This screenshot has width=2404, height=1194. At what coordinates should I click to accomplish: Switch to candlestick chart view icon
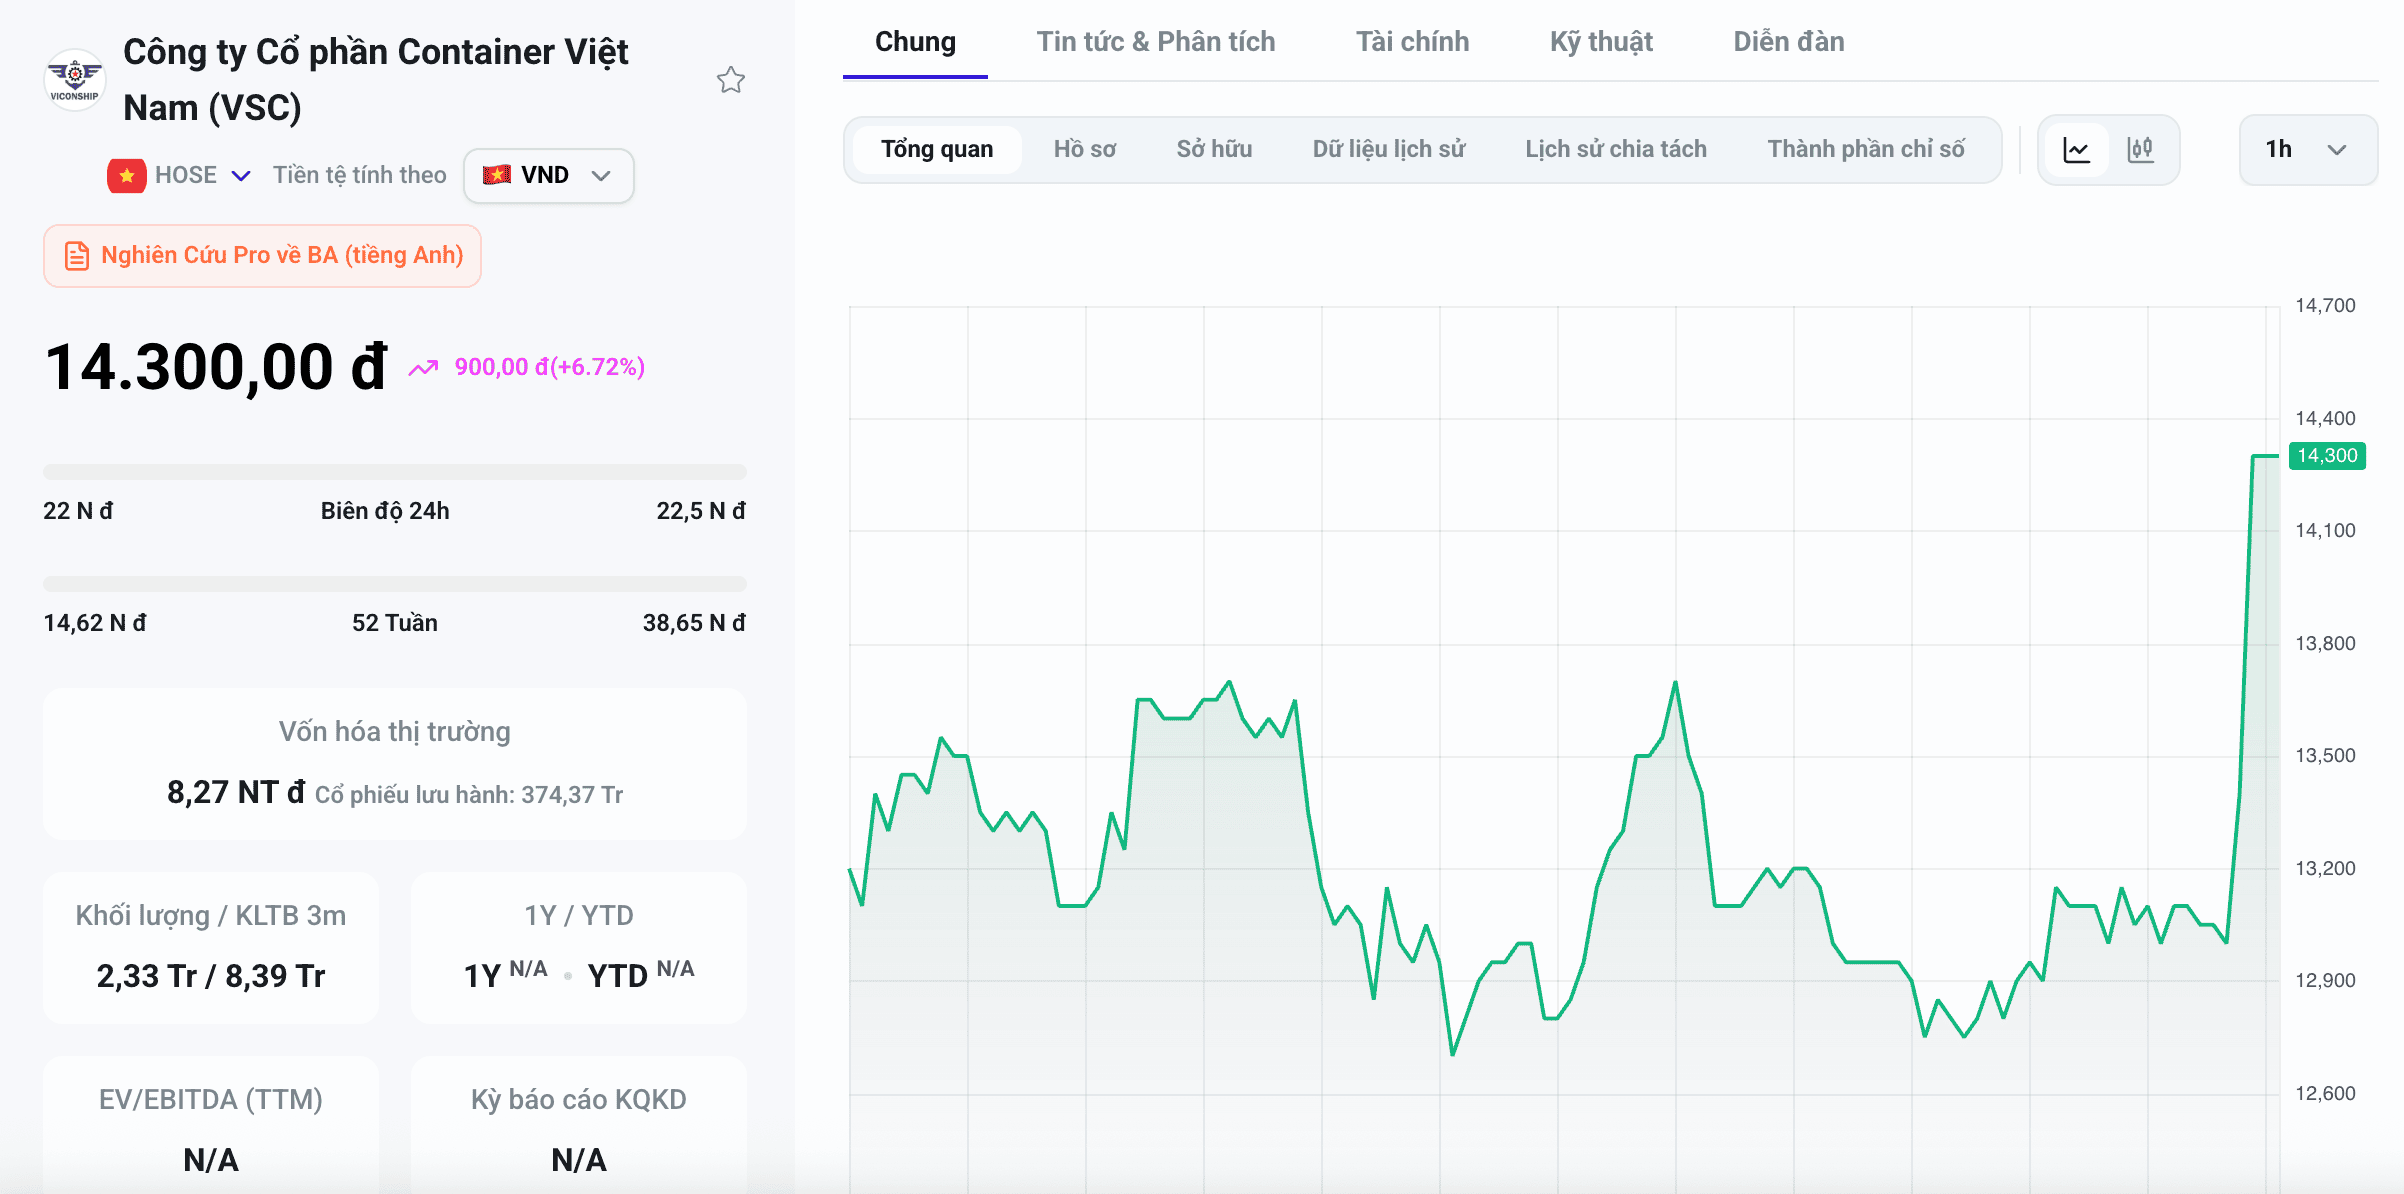click(x=2141, y=150)
